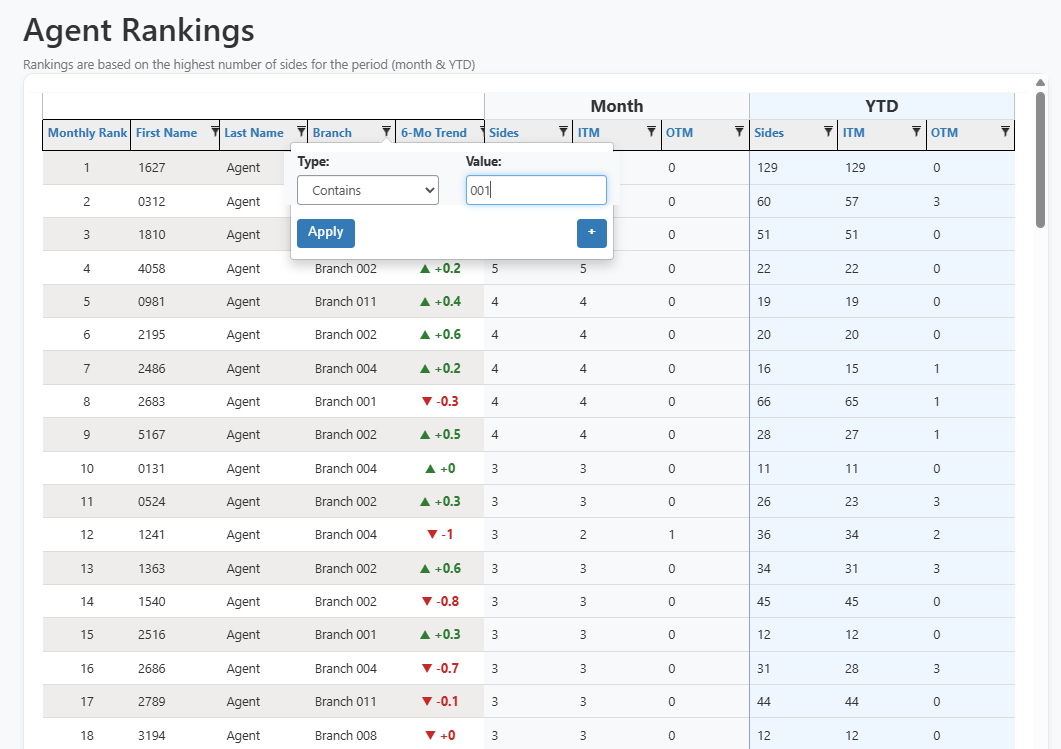Sort by Month ITM column header

(x=589, y=133)
